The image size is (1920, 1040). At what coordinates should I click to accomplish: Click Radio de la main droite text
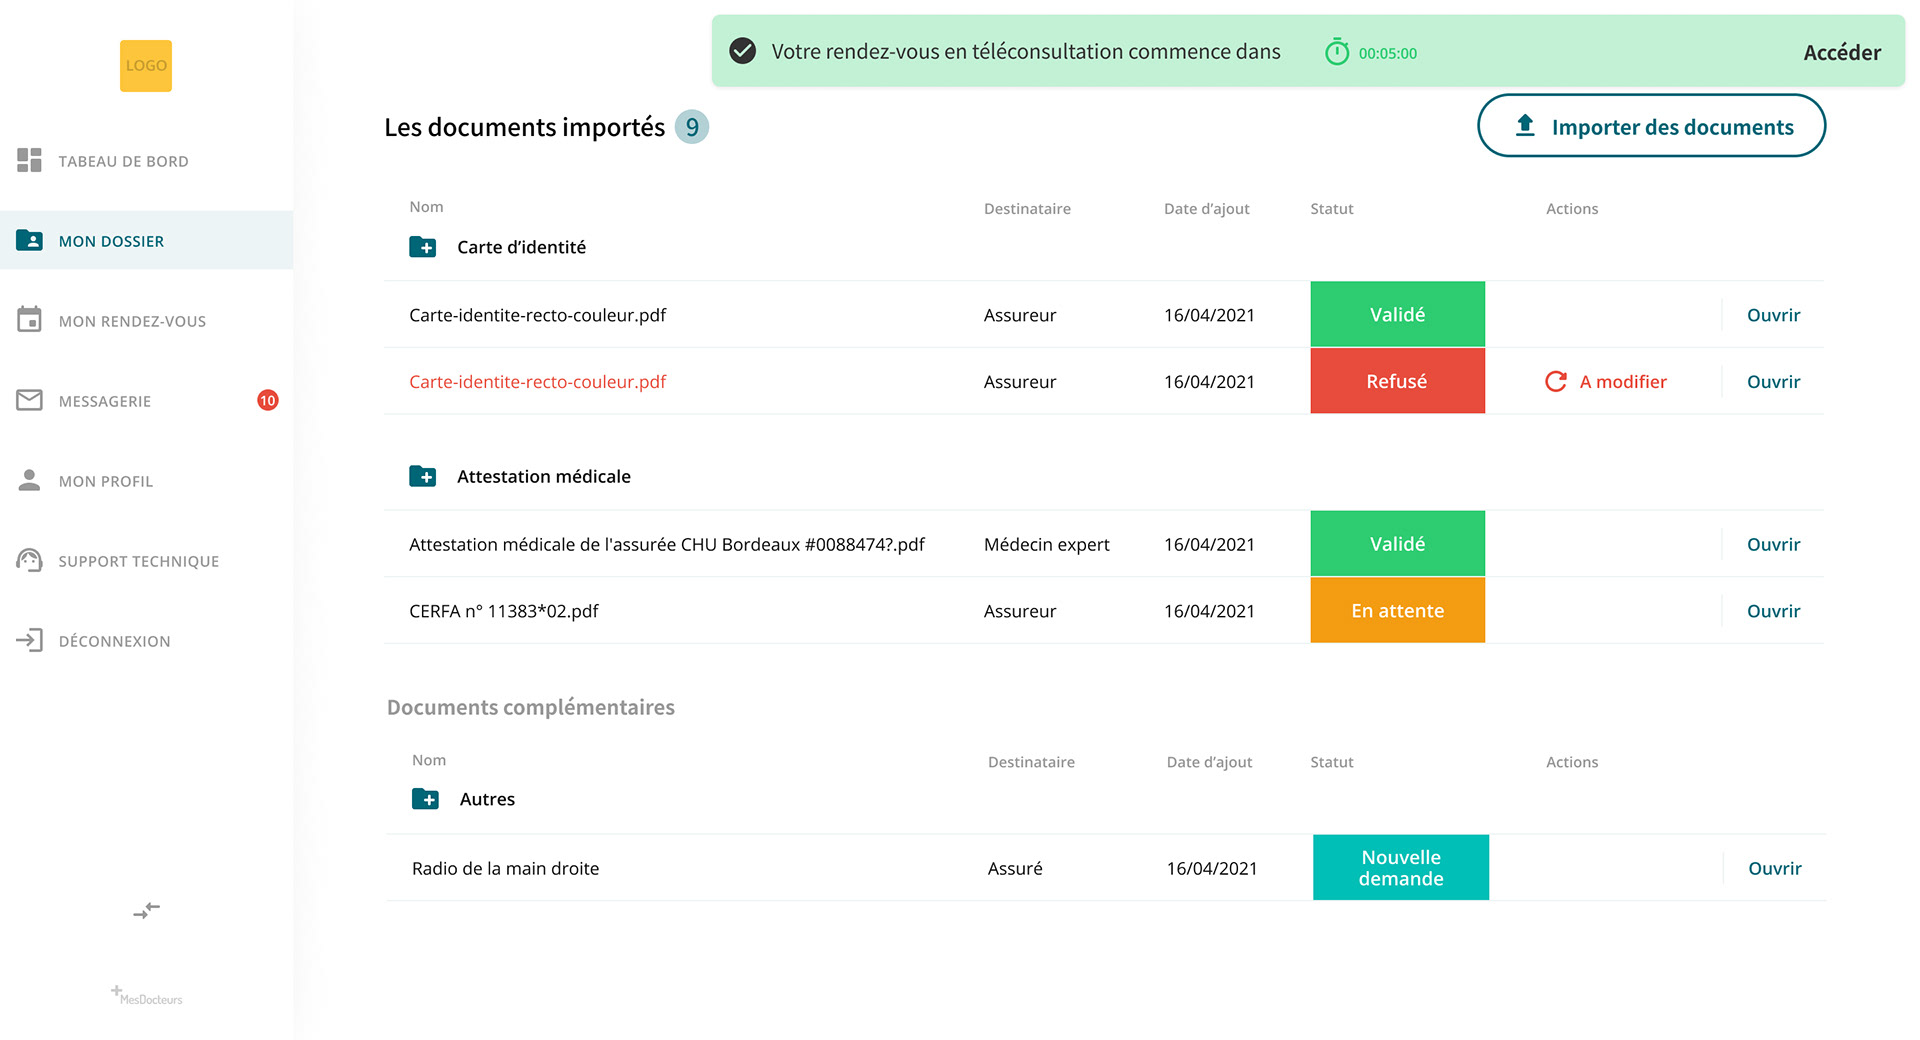pyautogui.click(x=505, y=868)
